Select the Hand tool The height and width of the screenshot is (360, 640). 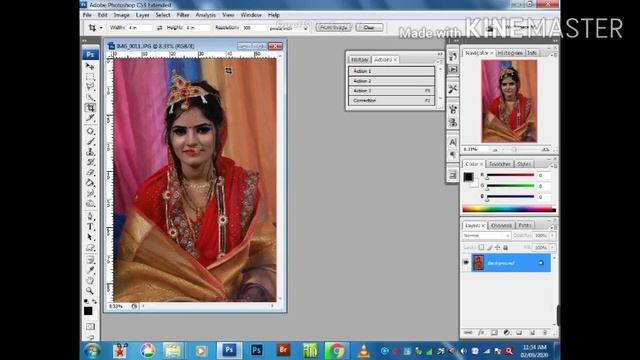pyautogui.click(x=90, y=281)
